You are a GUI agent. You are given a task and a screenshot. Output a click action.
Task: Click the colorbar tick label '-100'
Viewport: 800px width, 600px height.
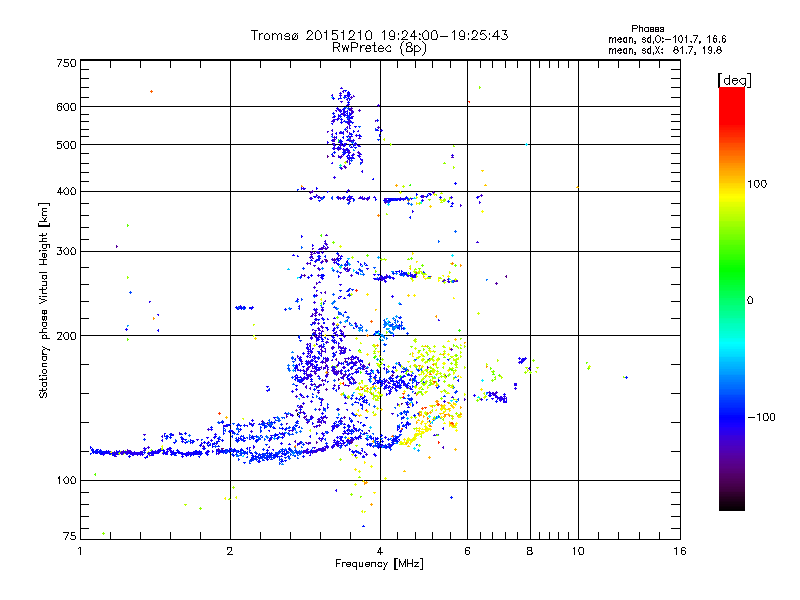pyautogui.click(x=761, y=417)
